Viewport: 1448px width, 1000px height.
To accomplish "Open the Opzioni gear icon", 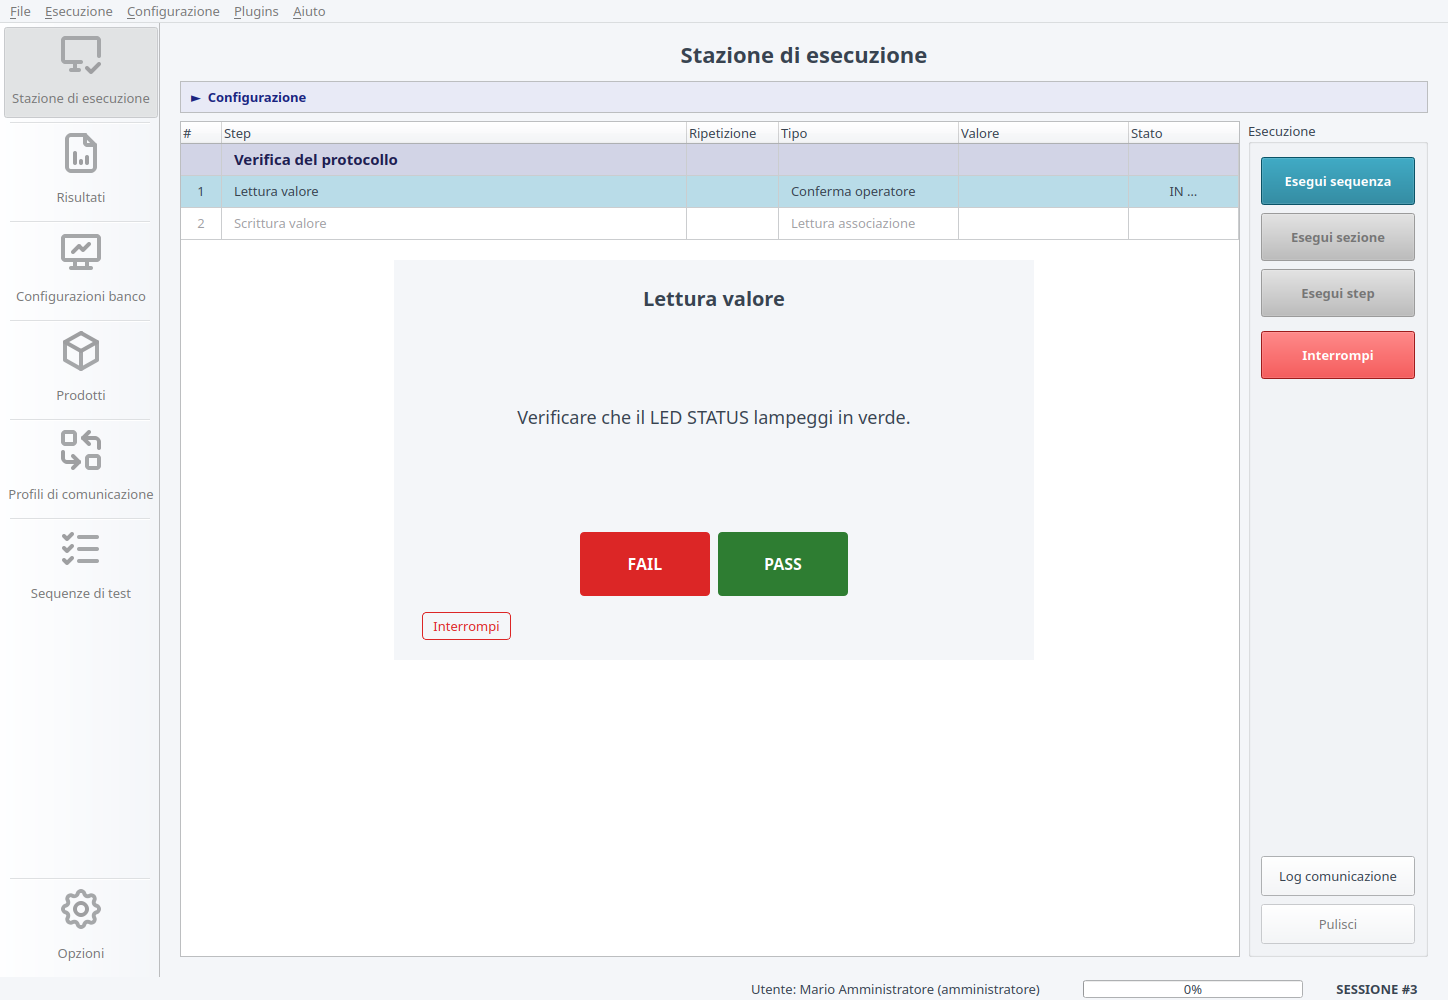I will 81,909.
